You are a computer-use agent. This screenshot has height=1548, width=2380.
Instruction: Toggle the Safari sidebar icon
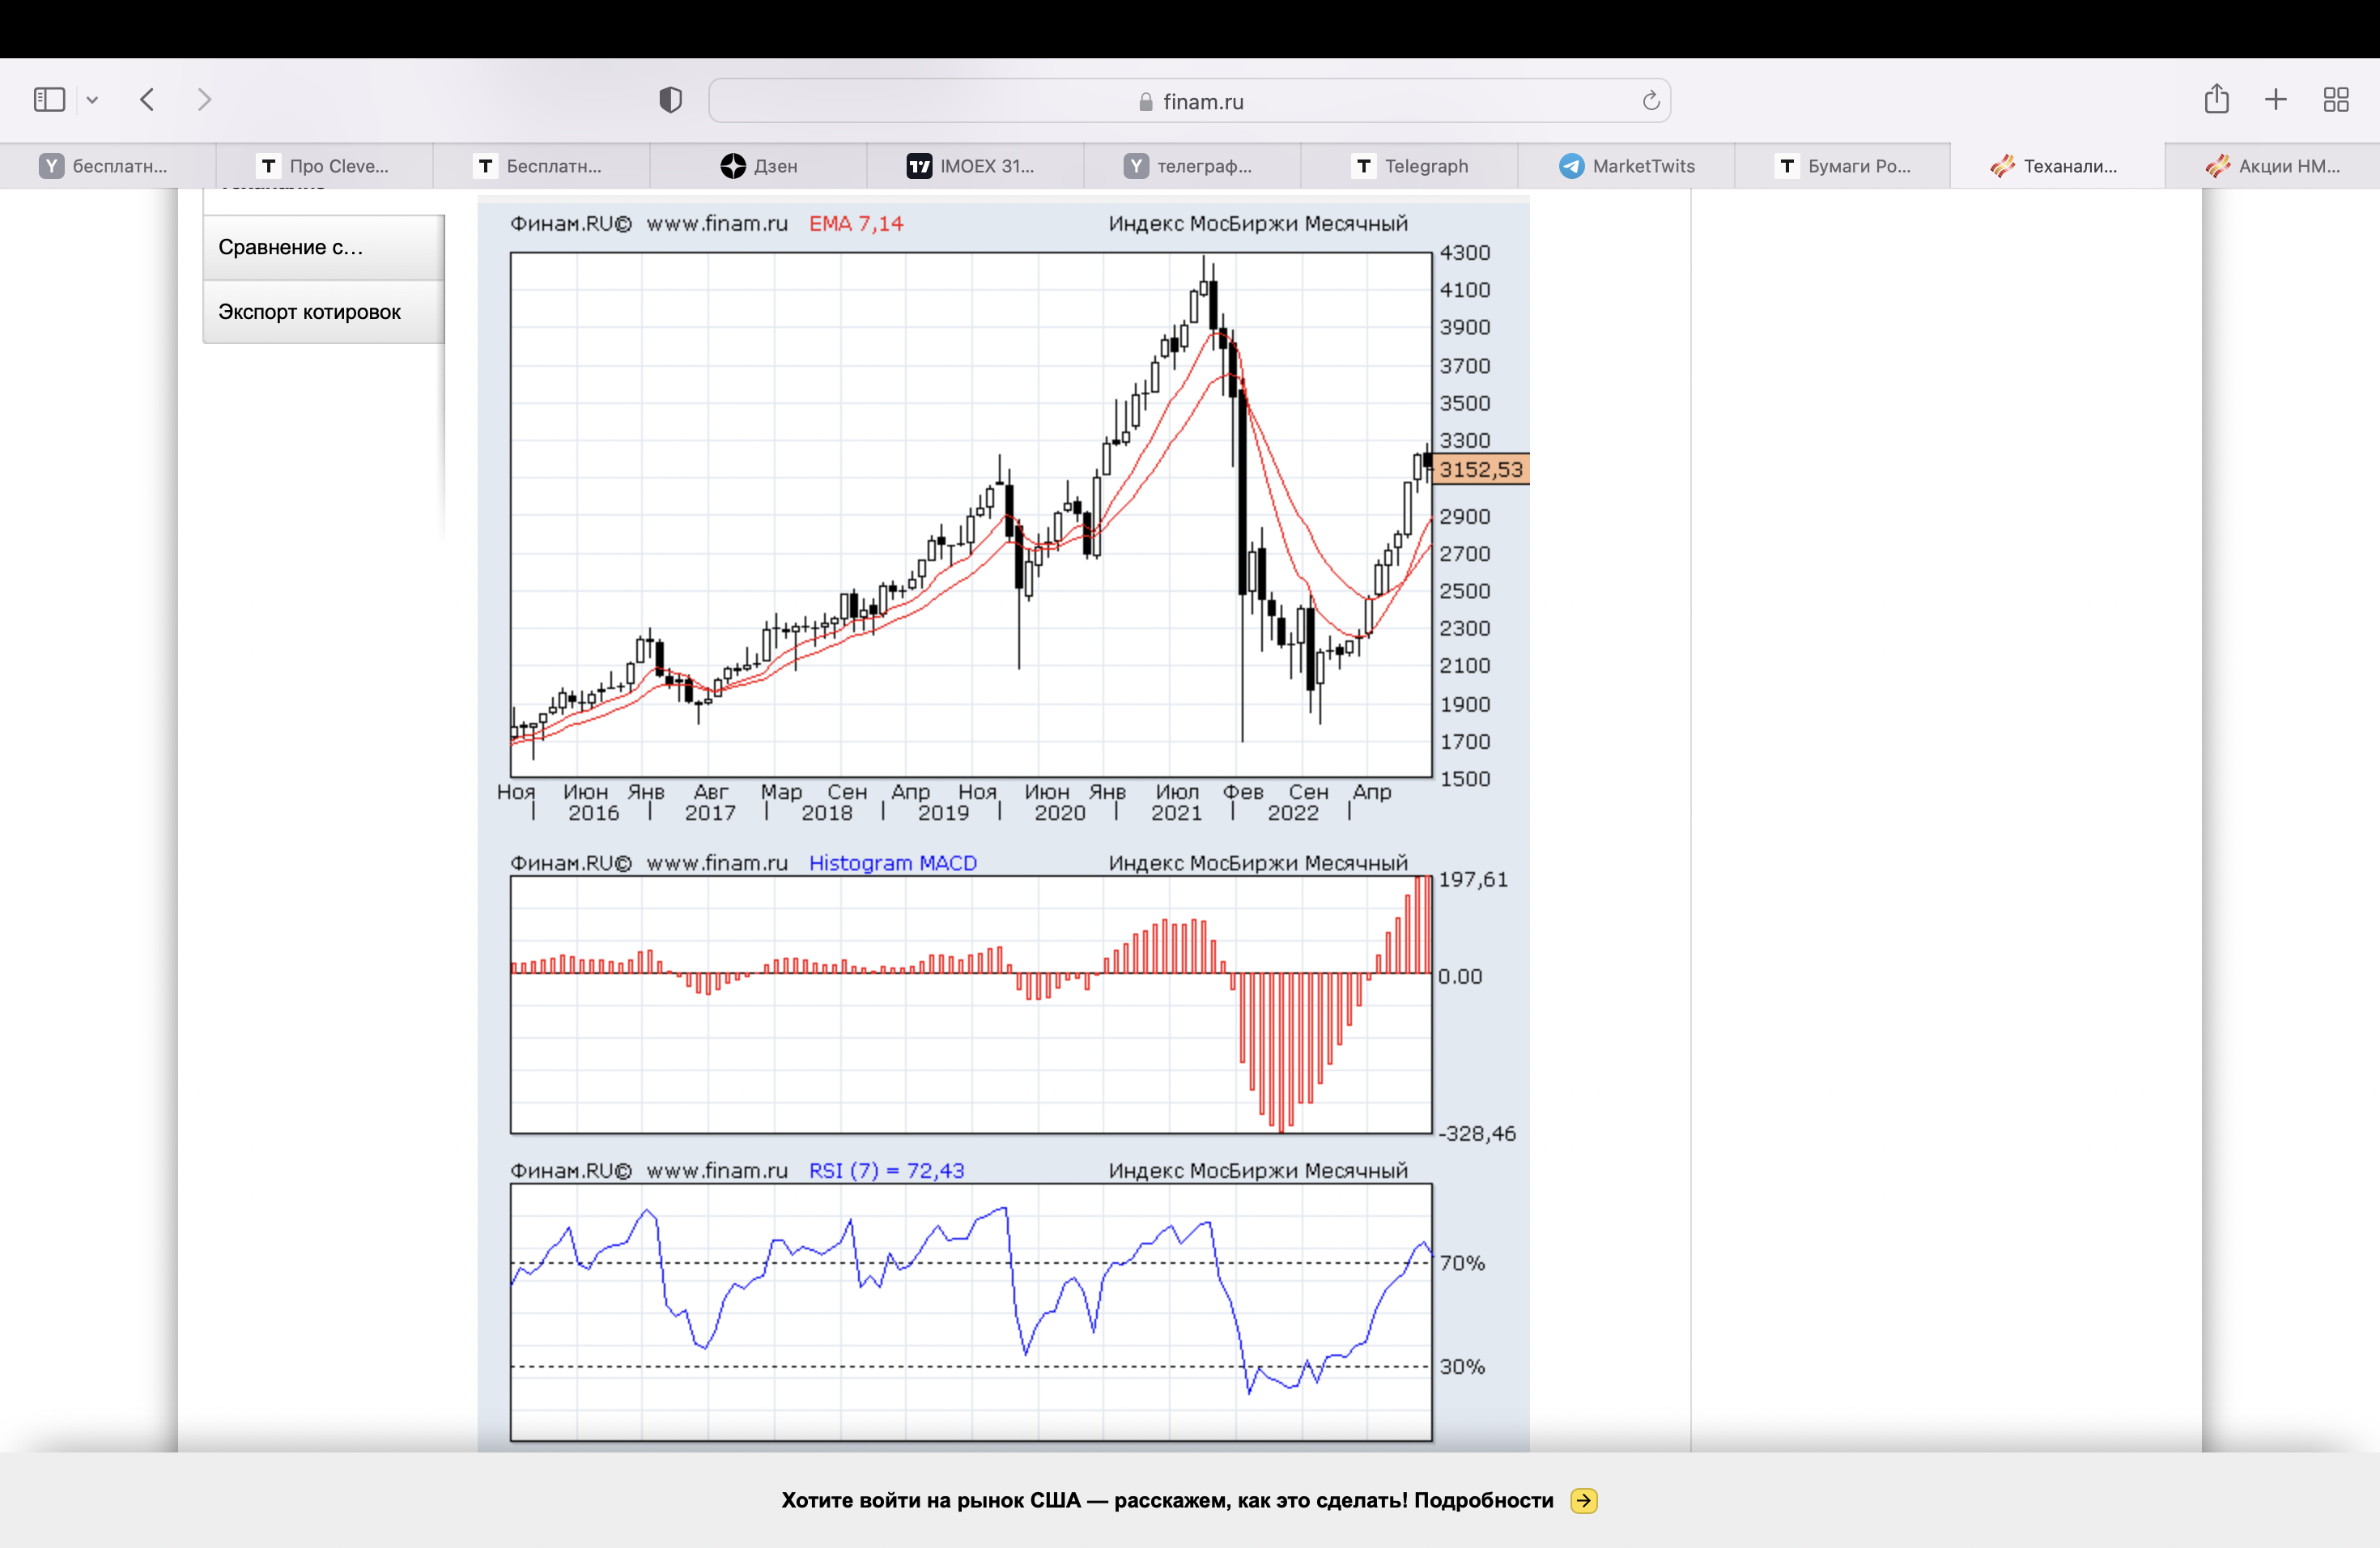tap(49, 100)
